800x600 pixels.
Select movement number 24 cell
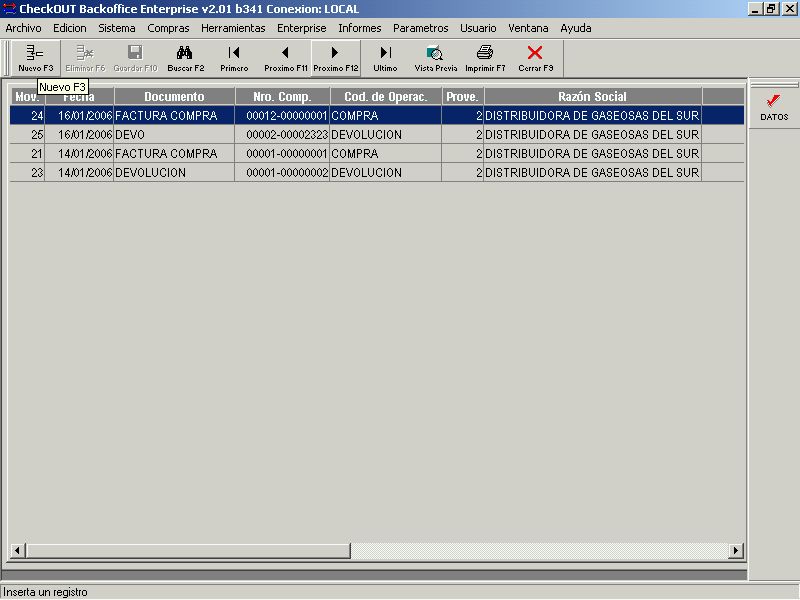tap(28, 116)
